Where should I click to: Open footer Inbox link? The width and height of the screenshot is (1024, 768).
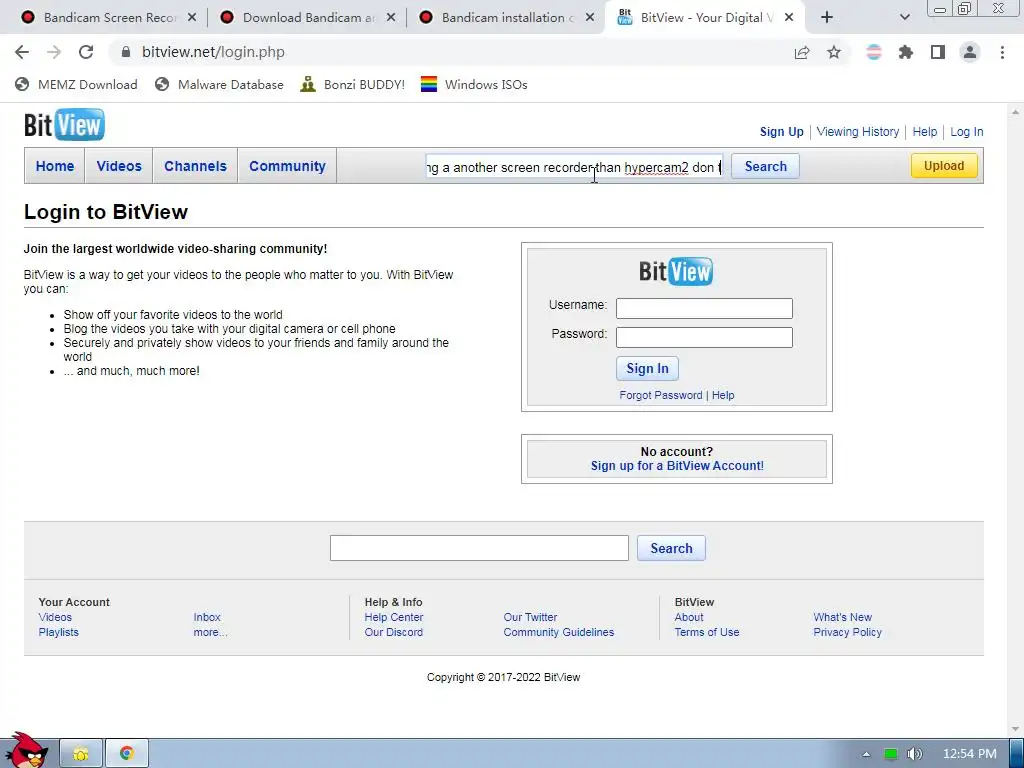tap(207, 617)
